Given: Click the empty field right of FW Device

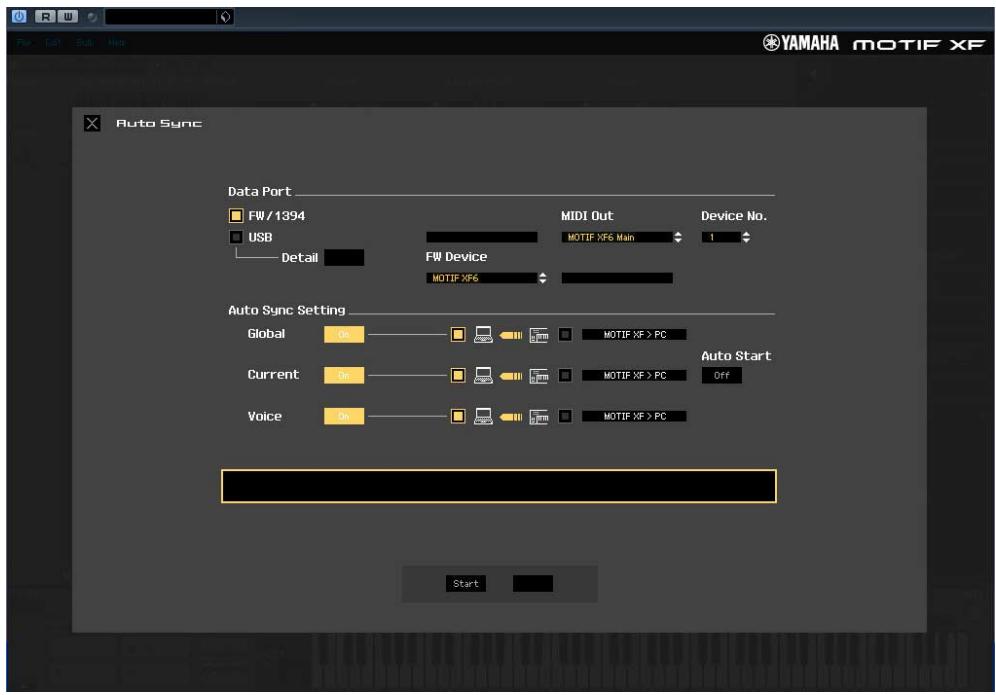Looking at the screenshot, I should [617, 278].
